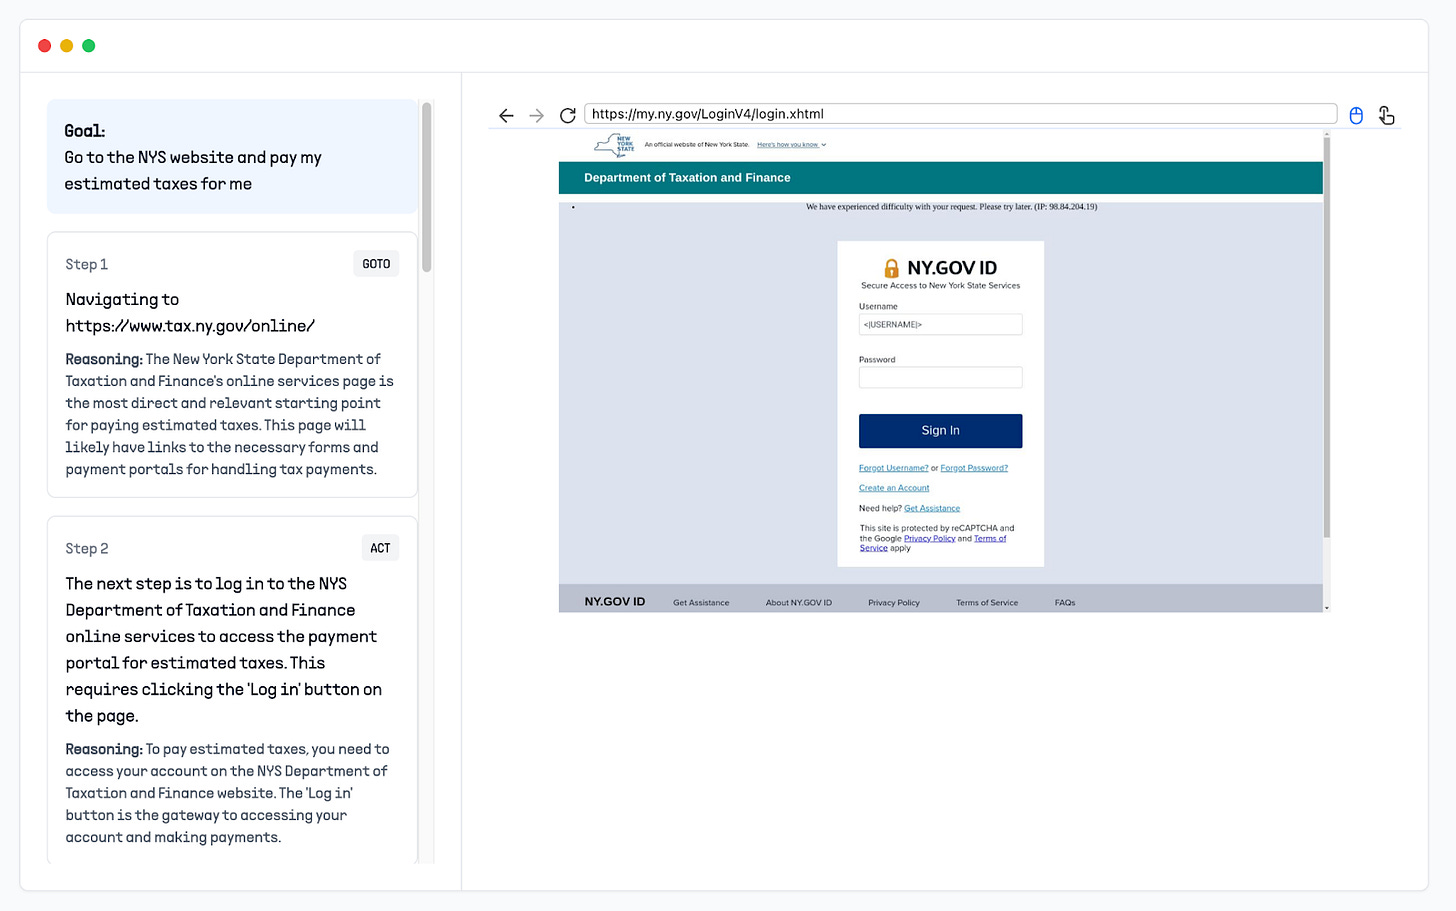
Task: Click Privacy Policy in the page footer
Action: (x=894, y=602)
